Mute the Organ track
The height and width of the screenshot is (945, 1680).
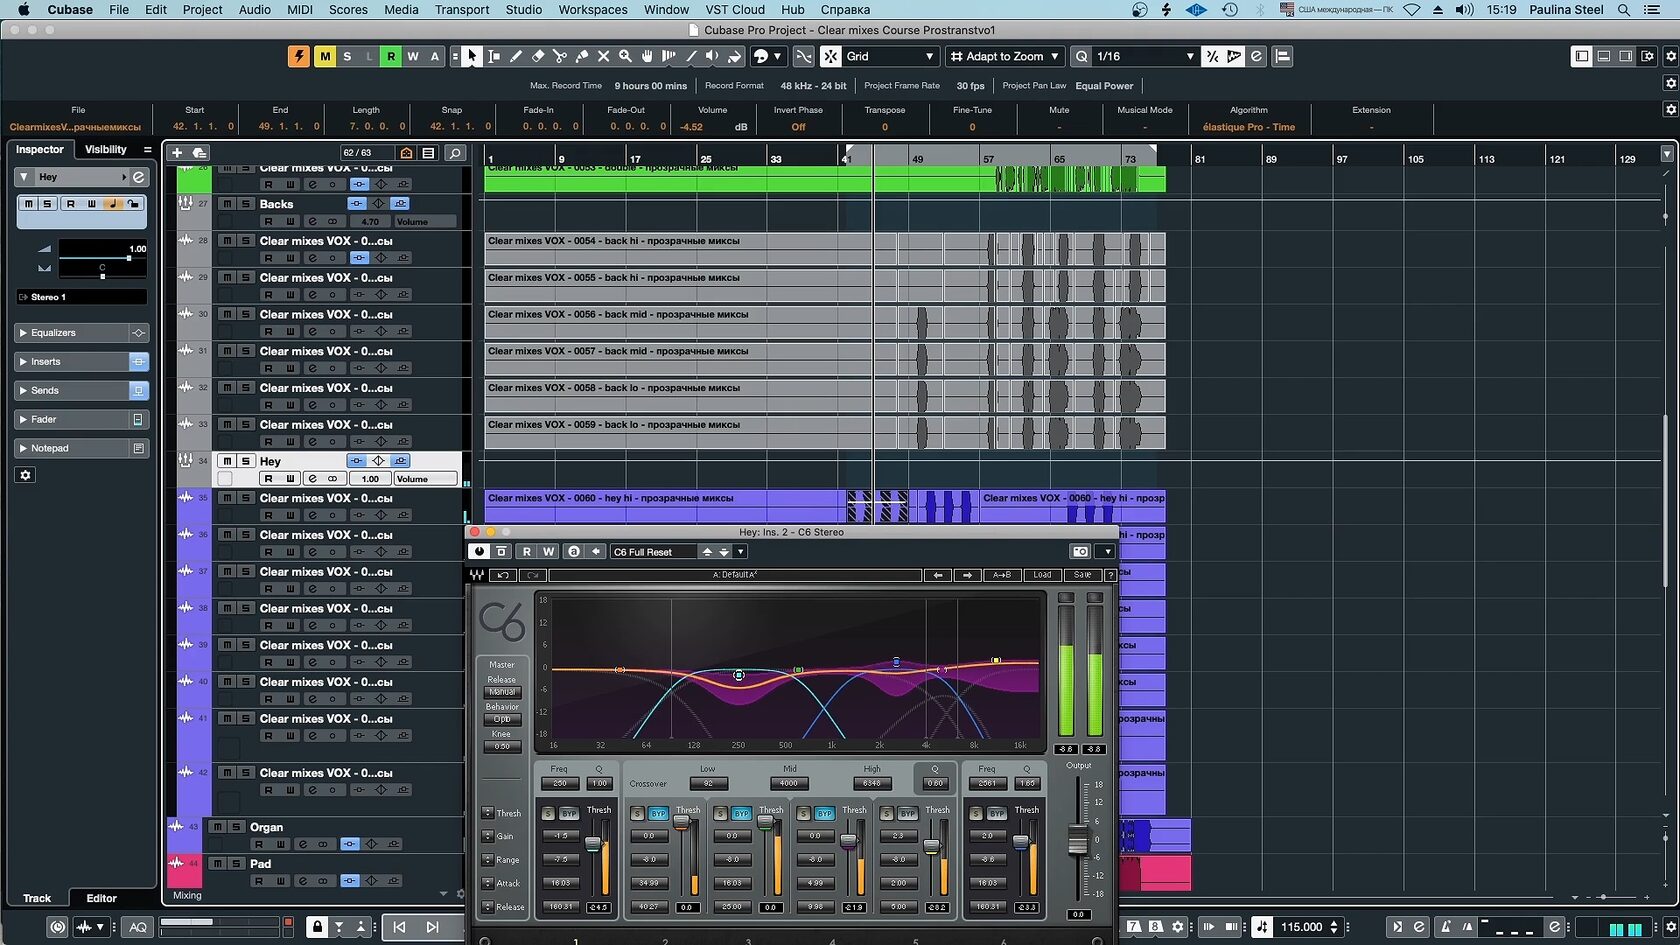(217, 827)
